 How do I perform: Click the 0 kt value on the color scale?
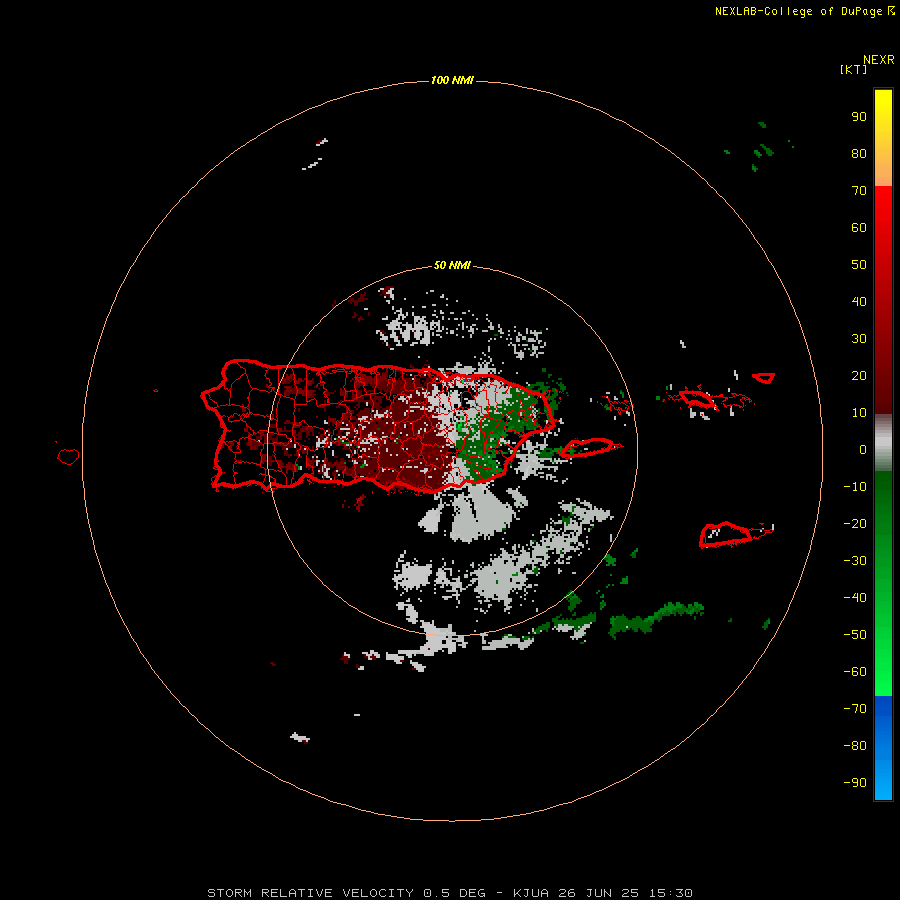pos(863,450)
